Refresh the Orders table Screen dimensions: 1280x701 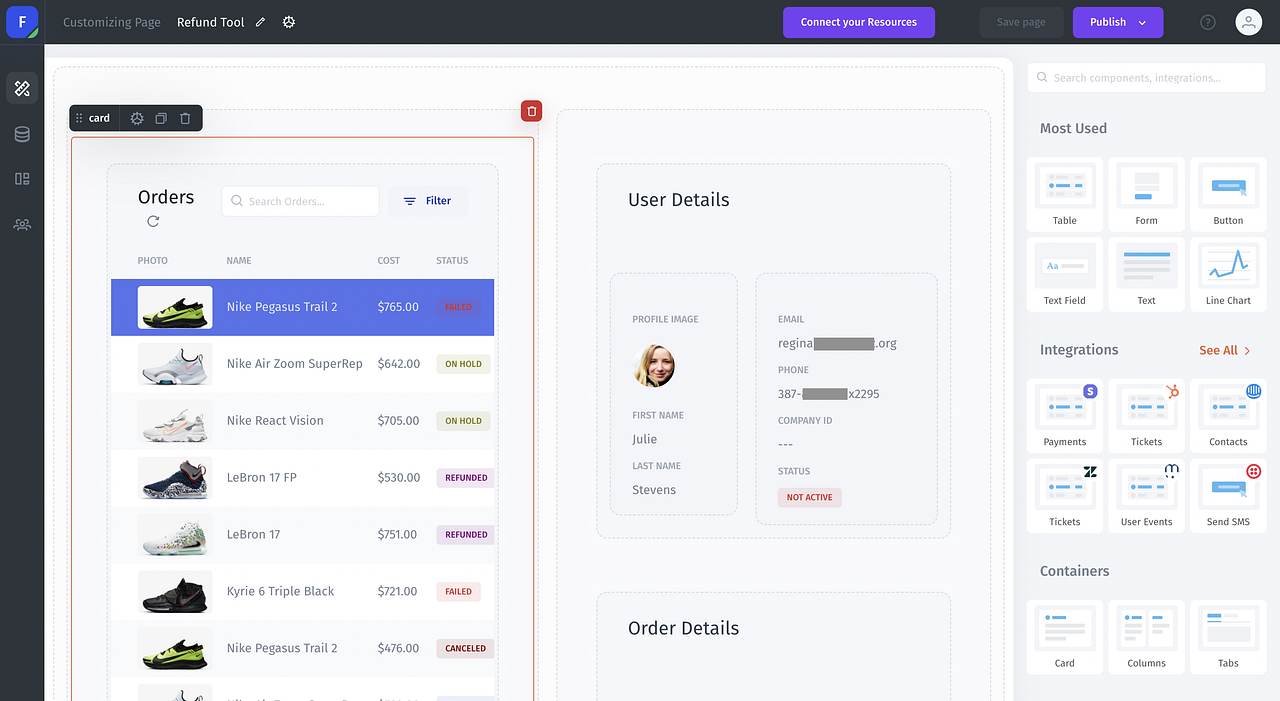152,222
